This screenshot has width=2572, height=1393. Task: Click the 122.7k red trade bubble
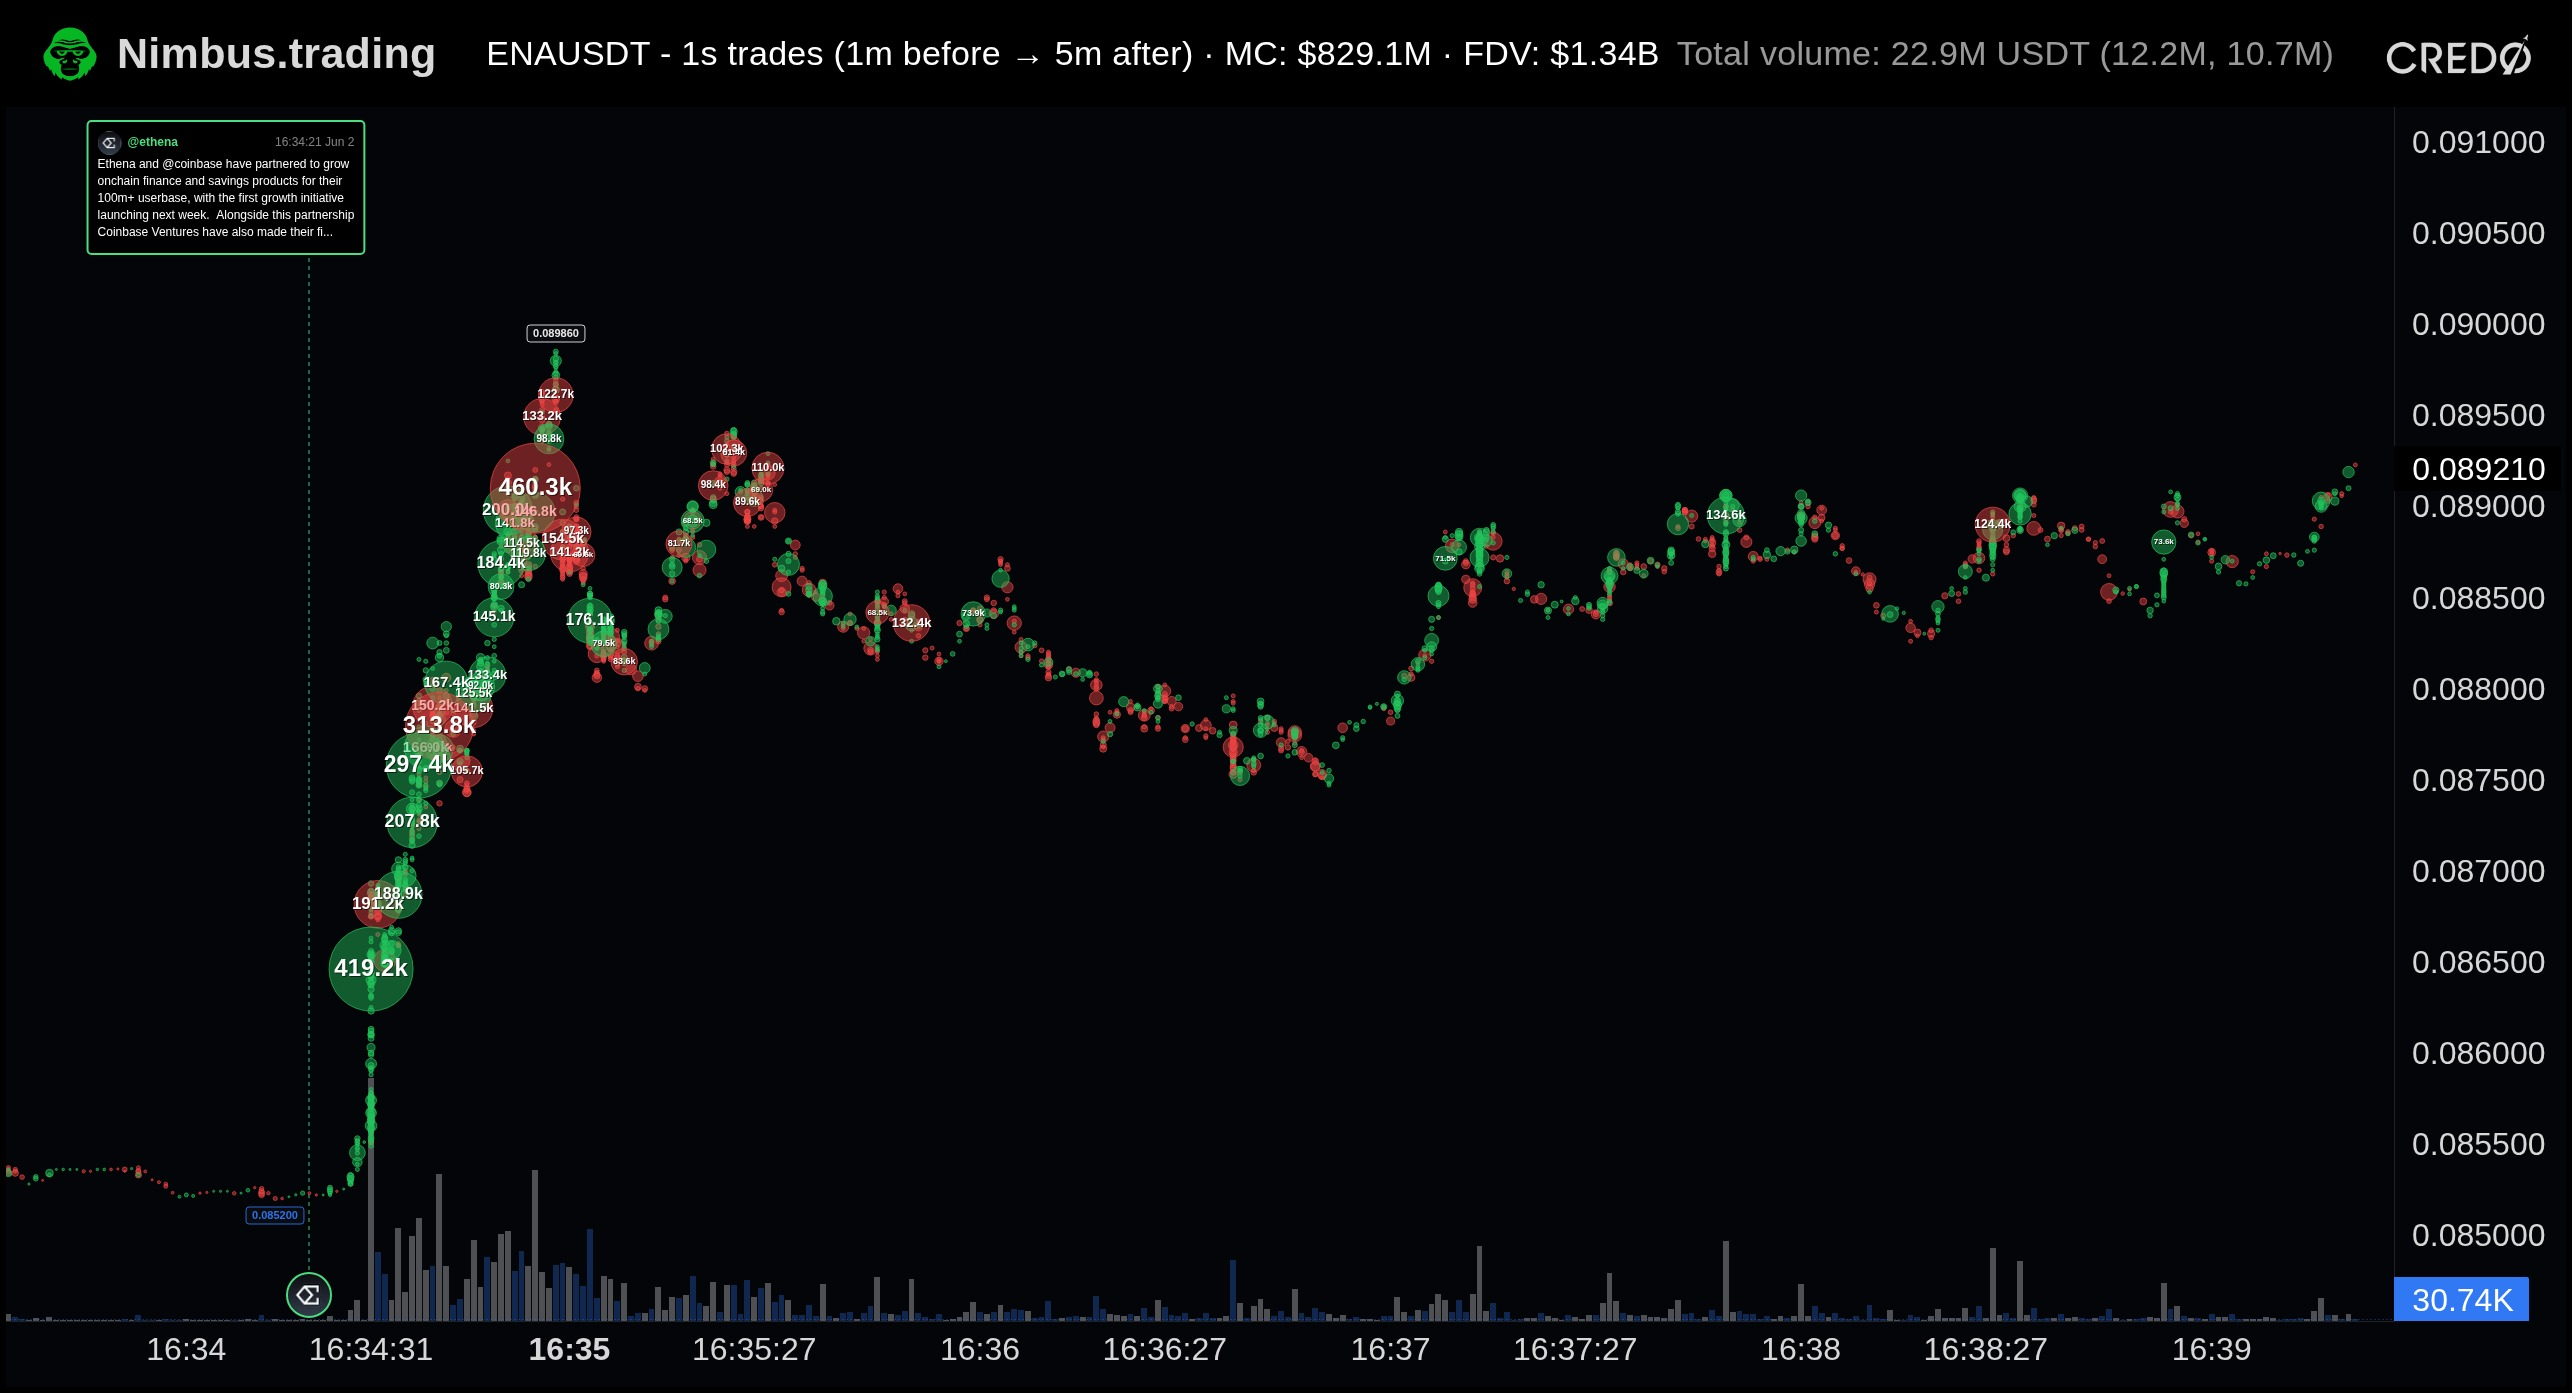pos(556,394)
